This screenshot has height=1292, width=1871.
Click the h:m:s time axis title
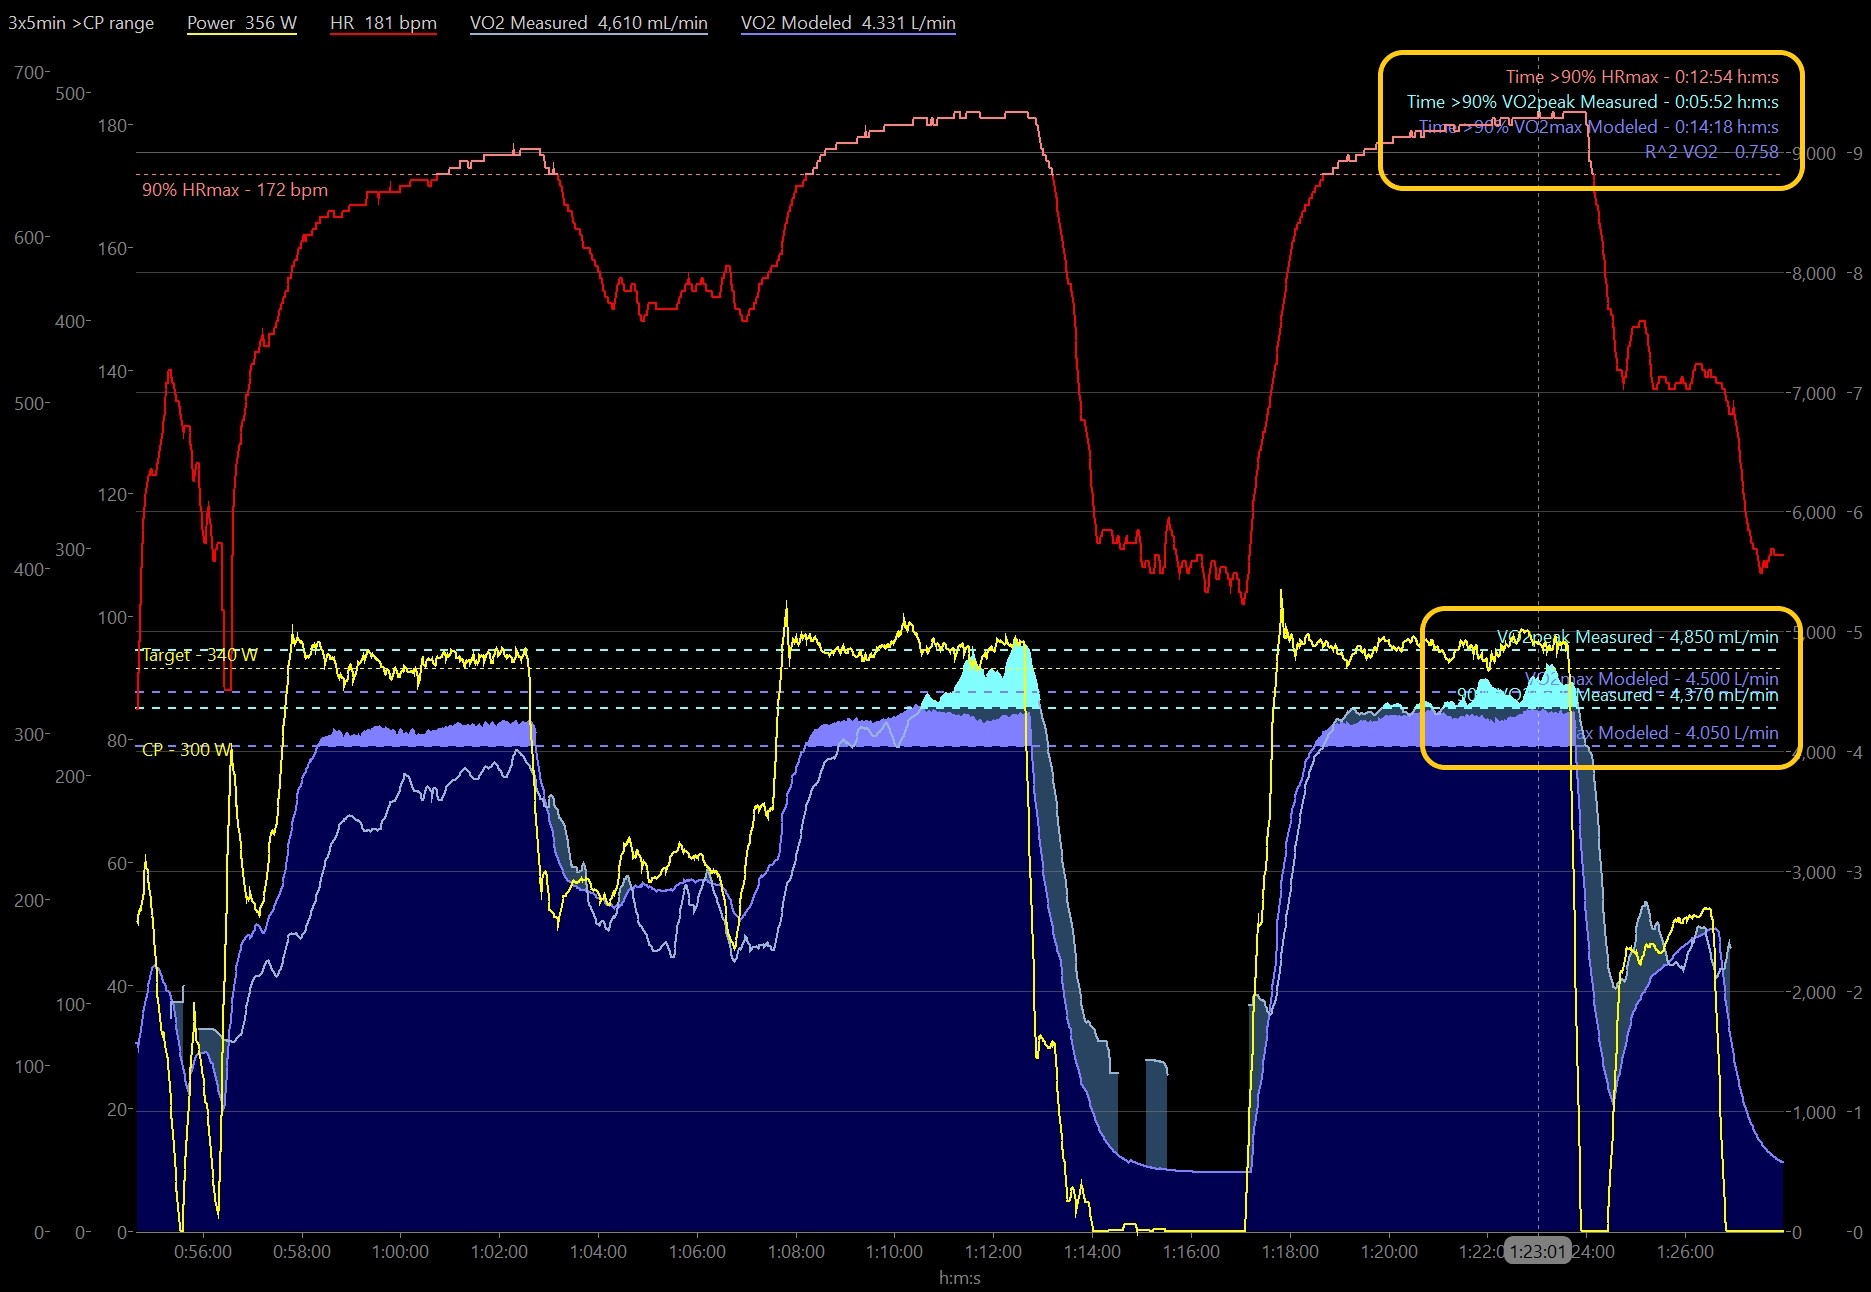[x=959, y=1278]
